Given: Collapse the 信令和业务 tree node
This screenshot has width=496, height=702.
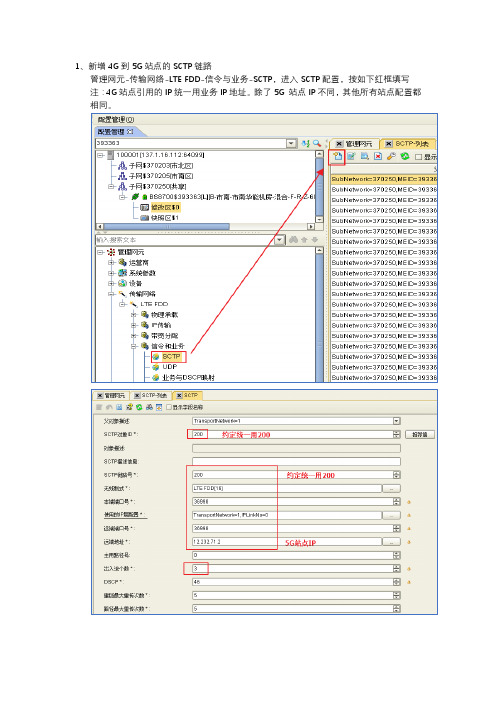Looking at the screenshot, I should pos(133,346).
